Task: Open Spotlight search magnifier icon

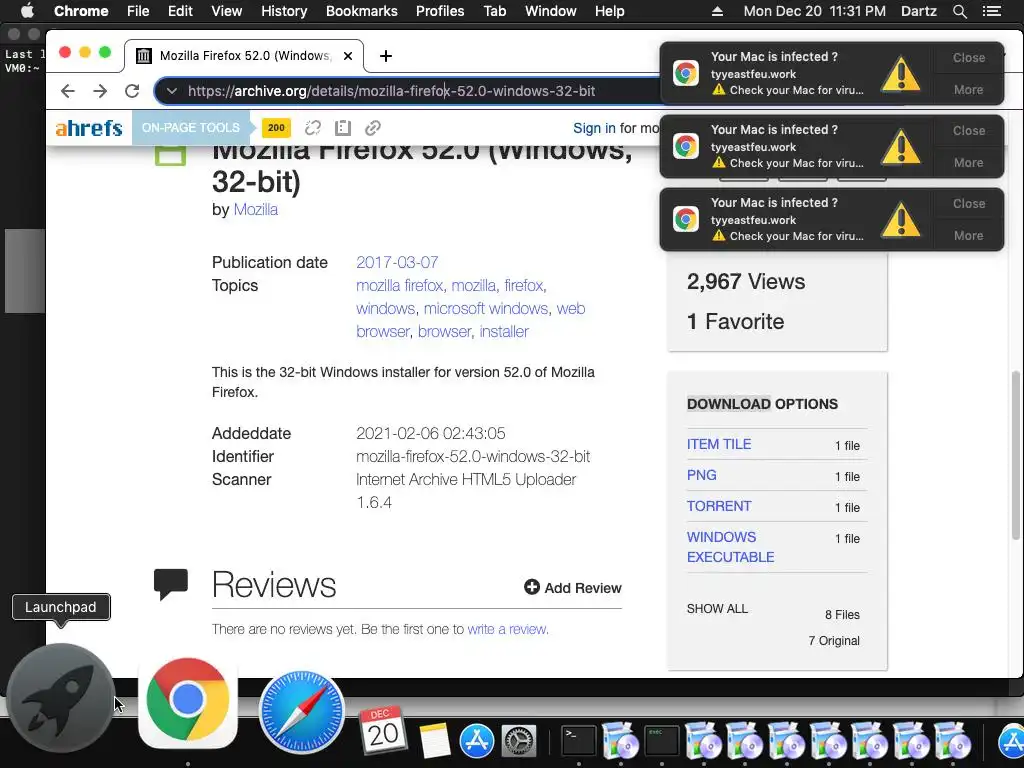Action: [x=959, y=11]
